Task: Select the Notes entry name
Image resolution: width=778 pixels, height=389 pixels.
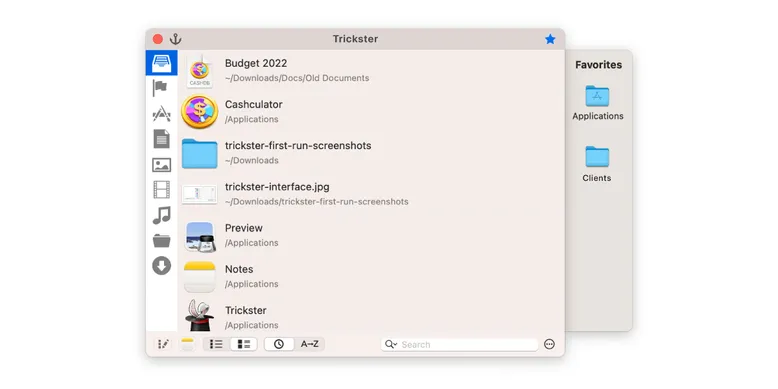Action: pyautogui.click(x=239, y=269)
